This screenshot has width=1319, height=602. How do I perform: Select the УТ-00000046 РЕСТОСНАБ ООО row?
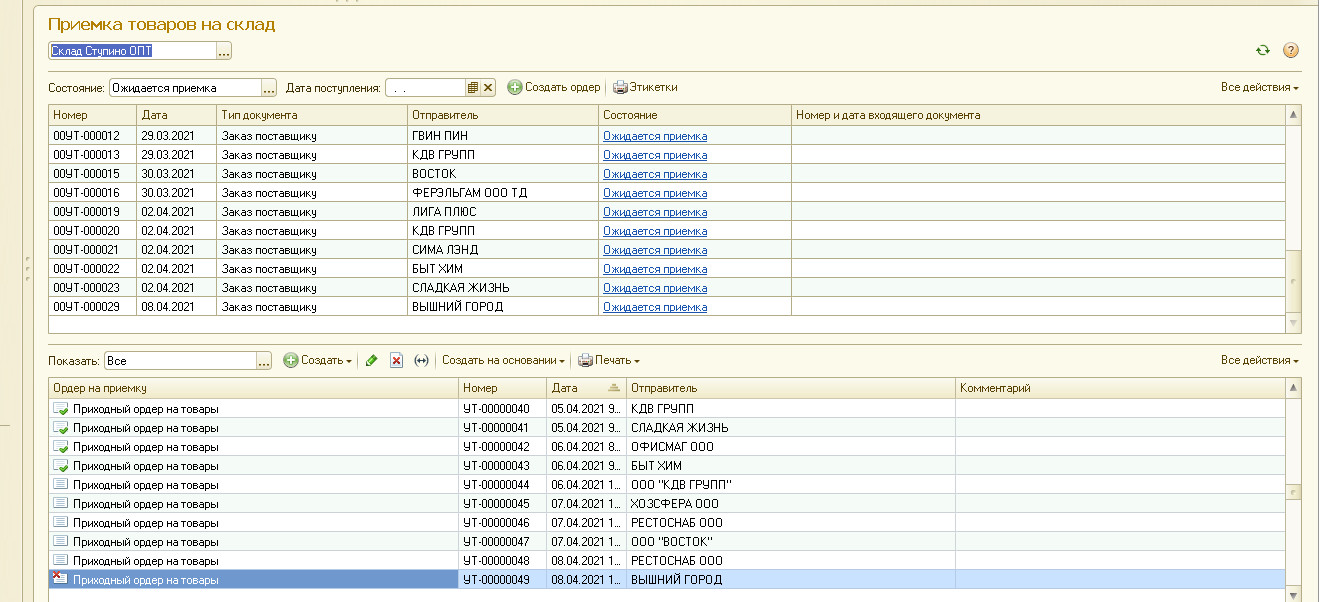tap(500, 522)
